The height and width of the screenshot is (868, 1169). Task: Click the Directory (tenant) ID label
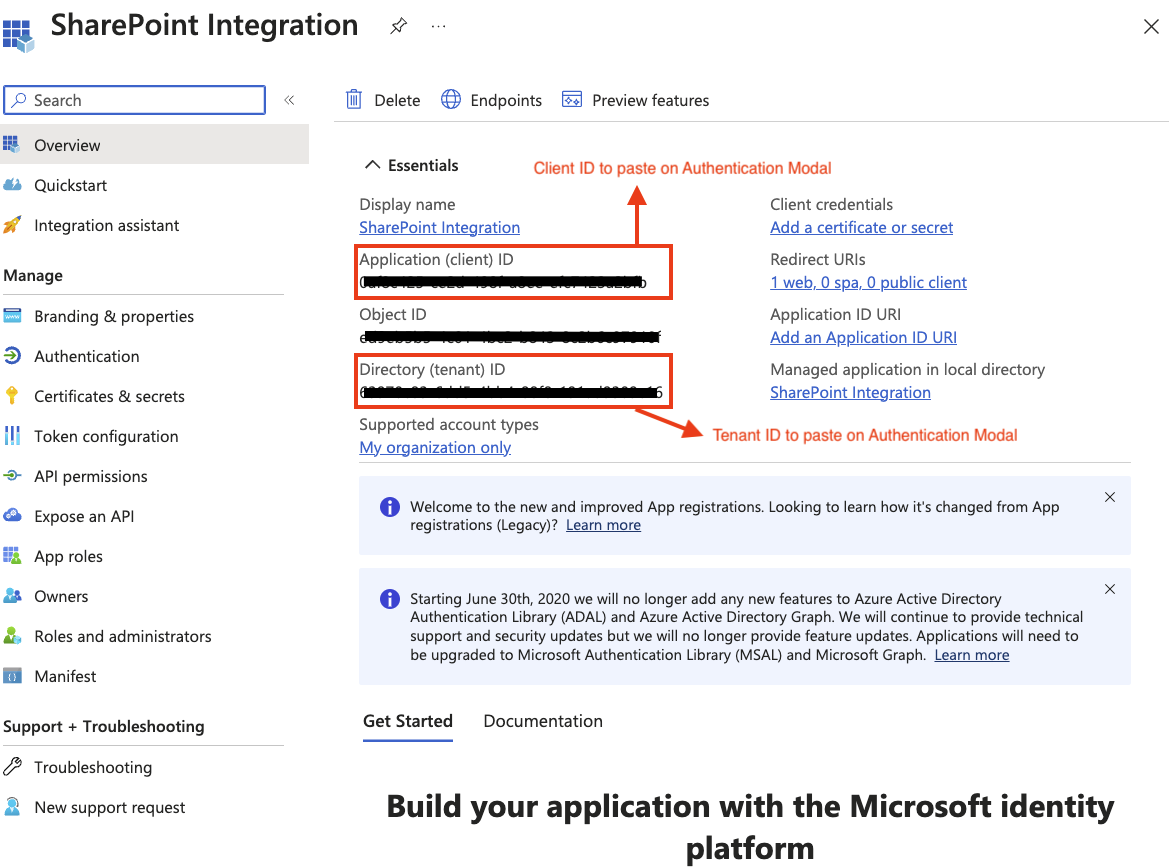point(432,370)
